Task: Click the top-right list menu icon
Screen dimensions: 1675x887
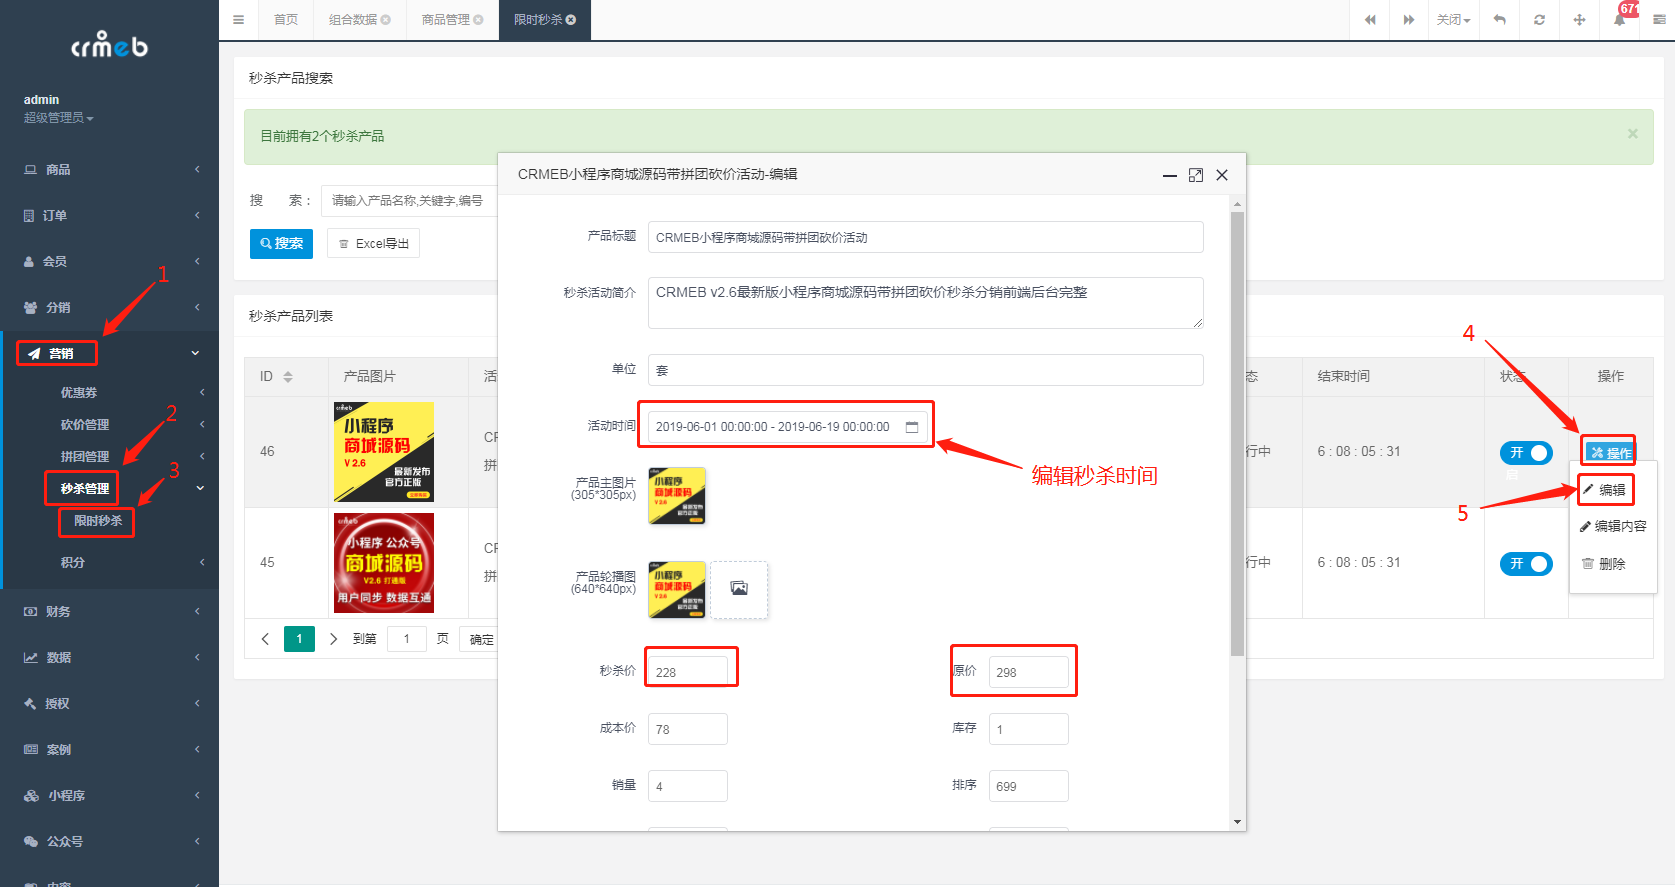Action: click(x=1659, y=19)
